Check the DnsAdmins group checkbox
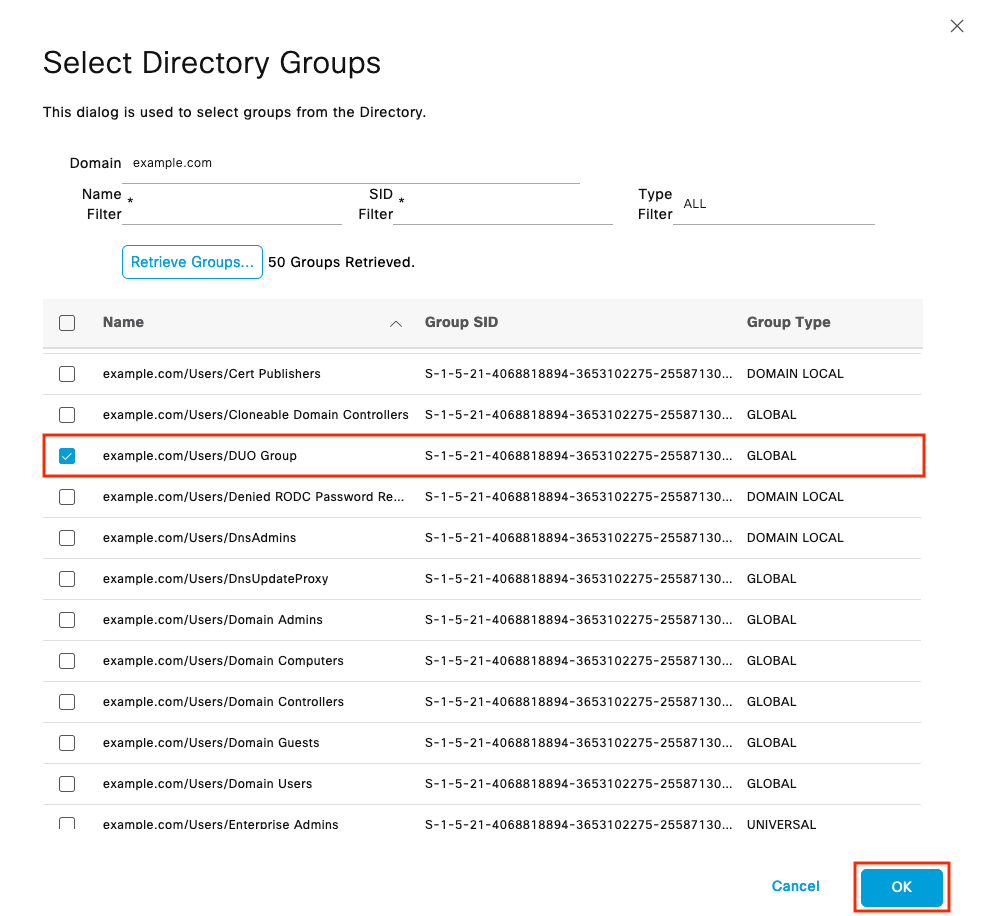The height and width of the screenshot is (916, 986). pos(67,538)
